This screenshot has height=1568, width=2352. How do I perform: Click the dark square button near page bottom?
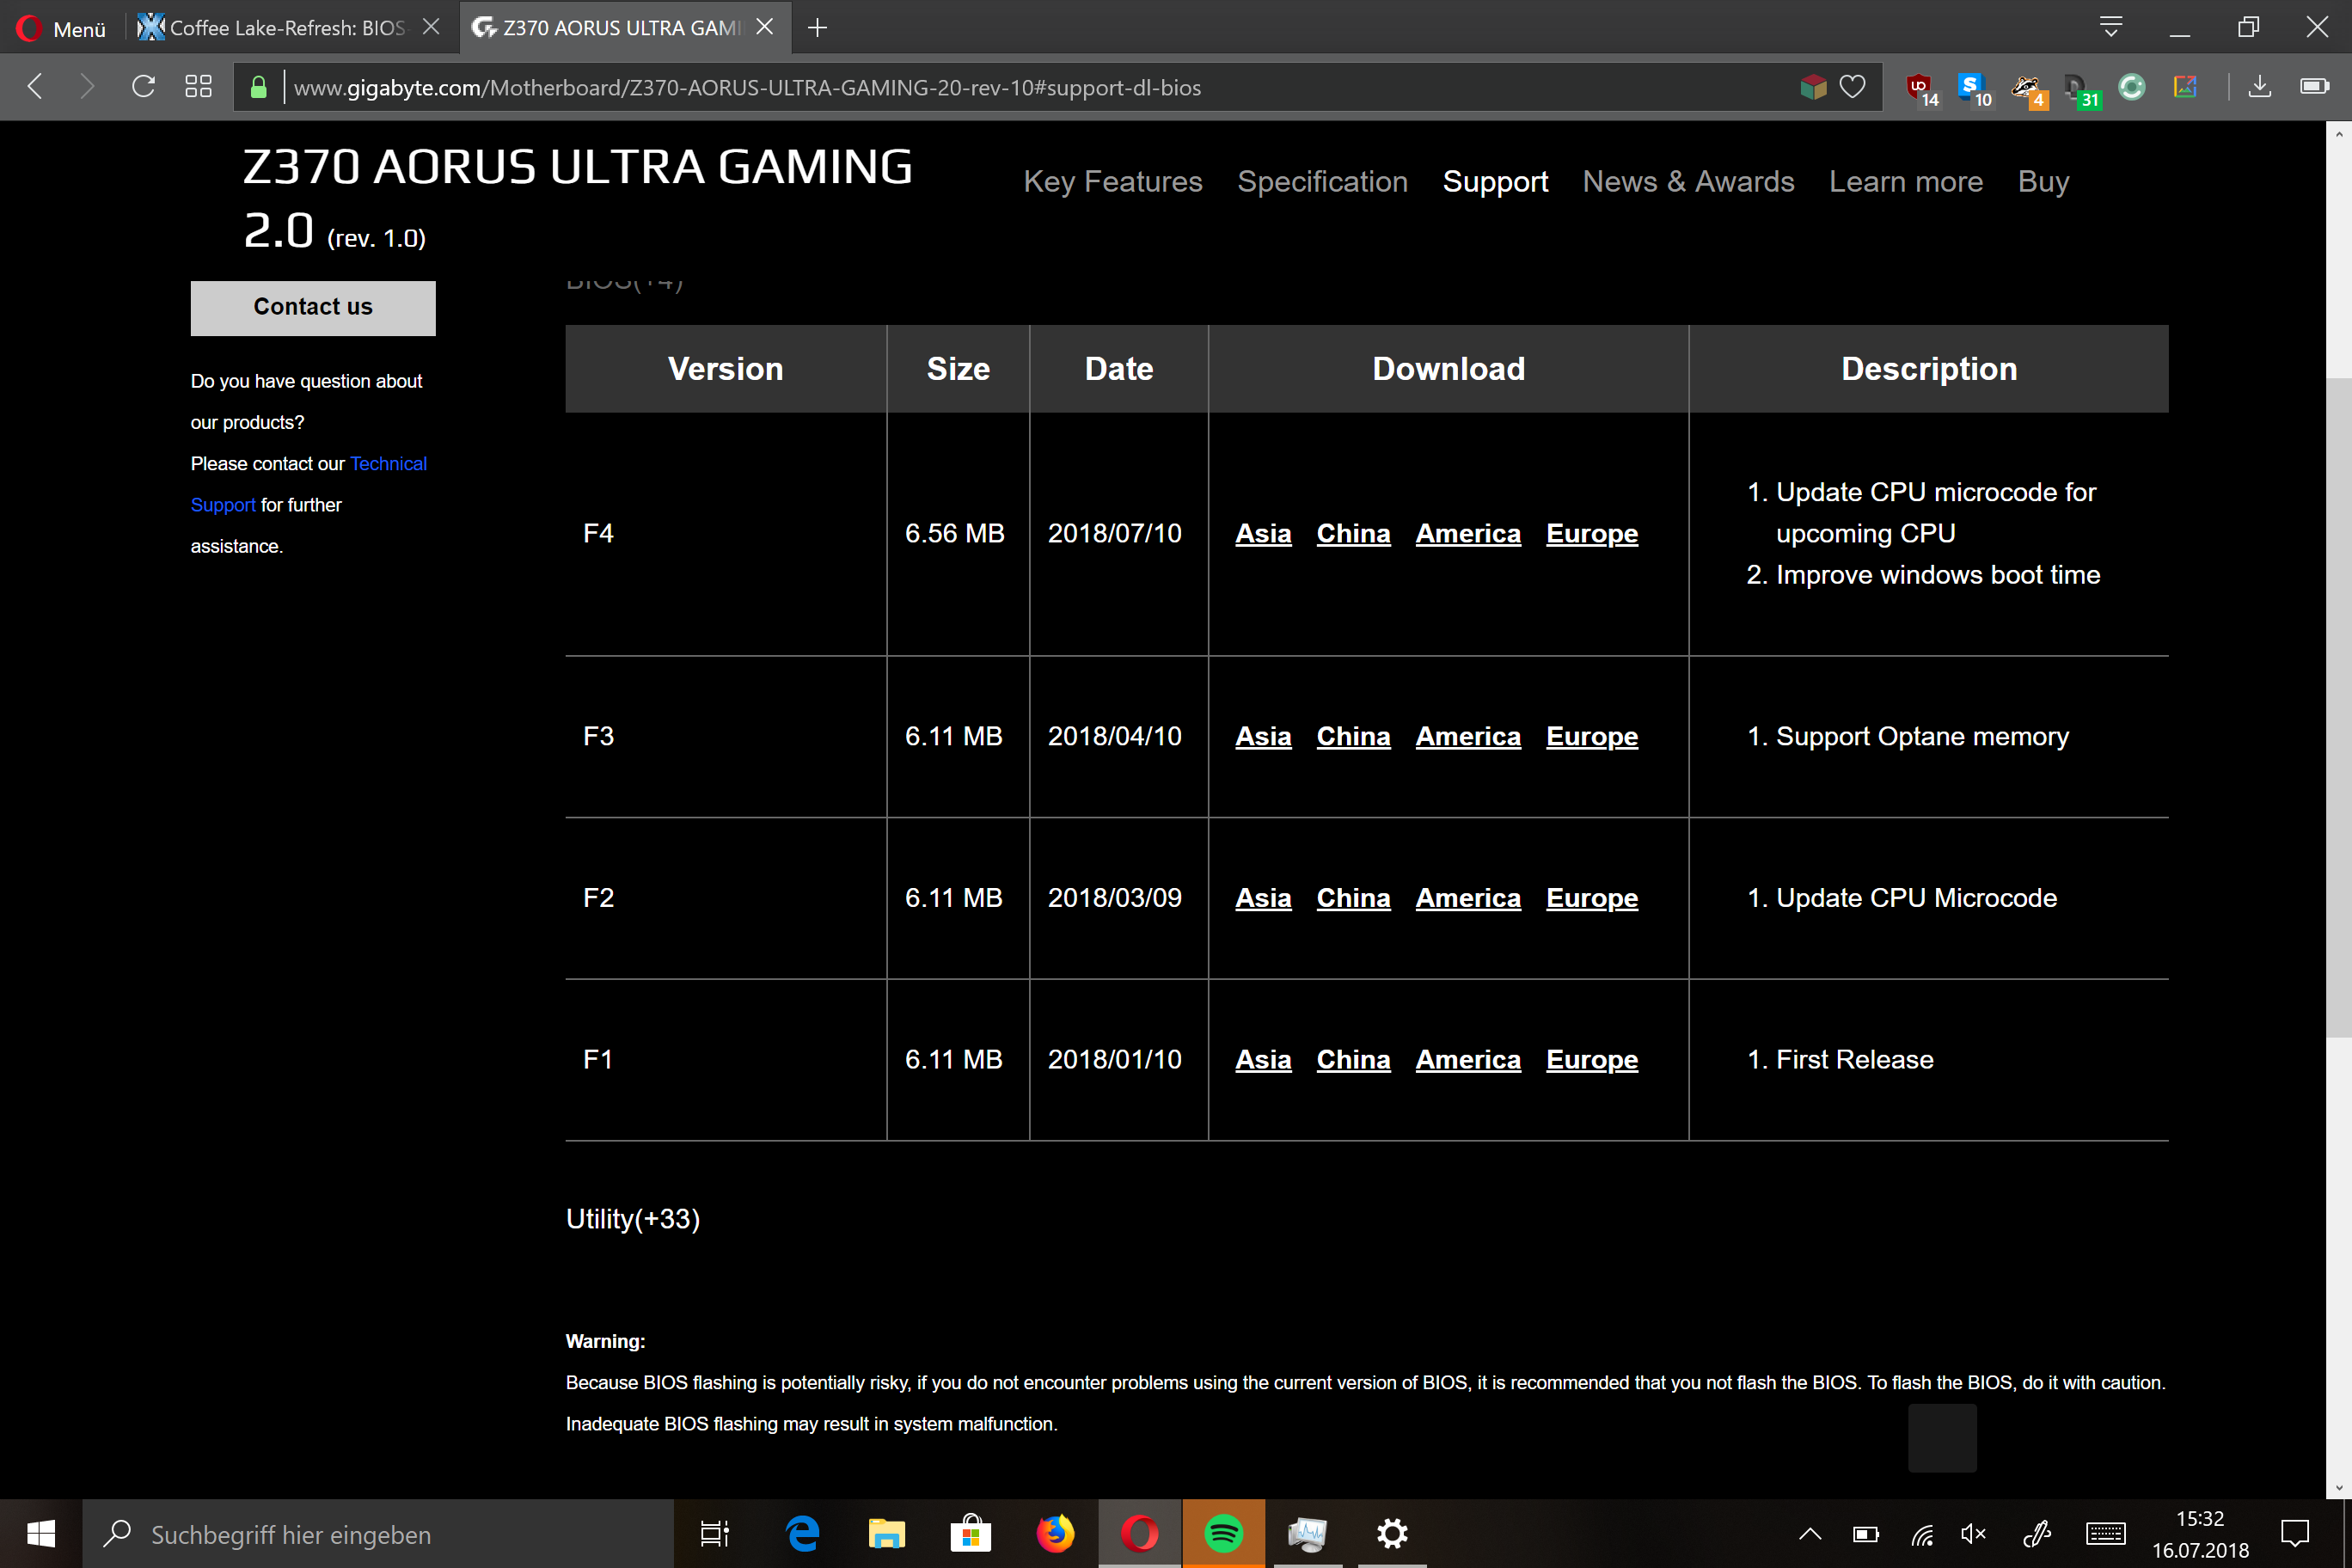tap(1942, 1438)
